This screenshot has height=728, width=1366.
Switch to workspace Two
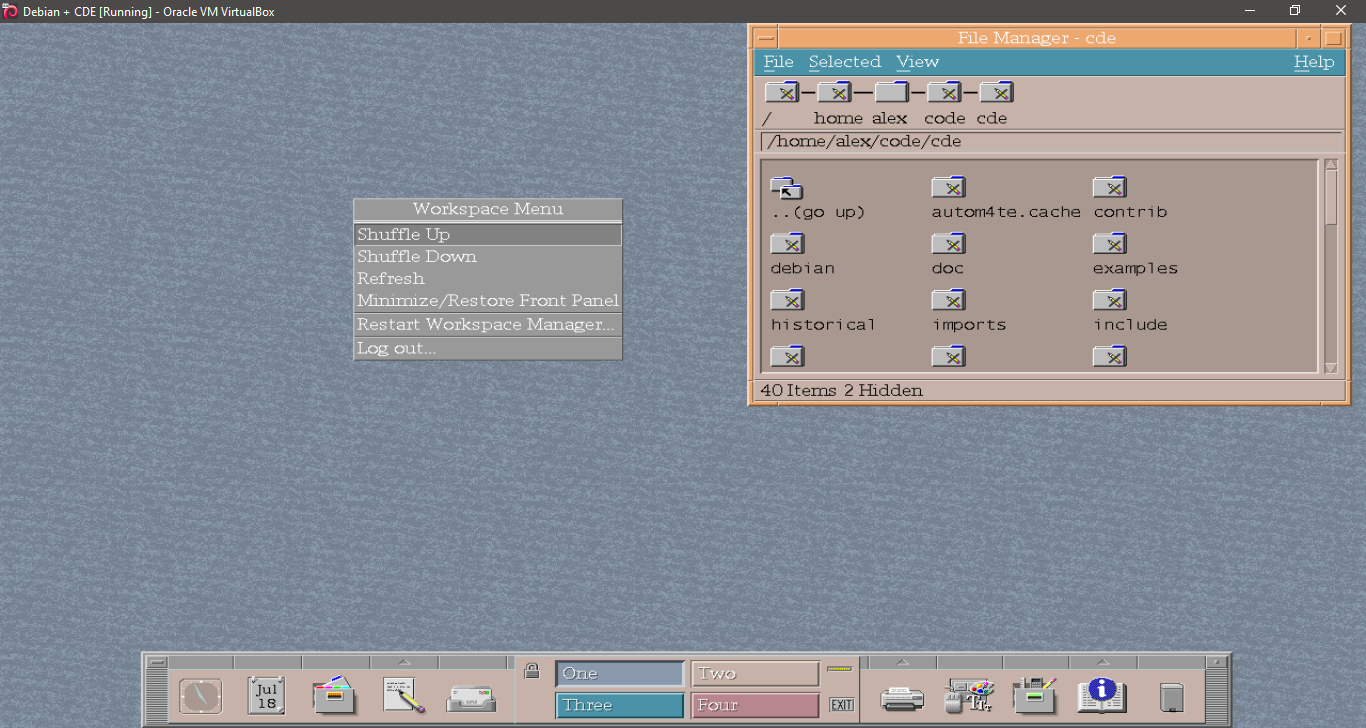click(x=755, y=674)
